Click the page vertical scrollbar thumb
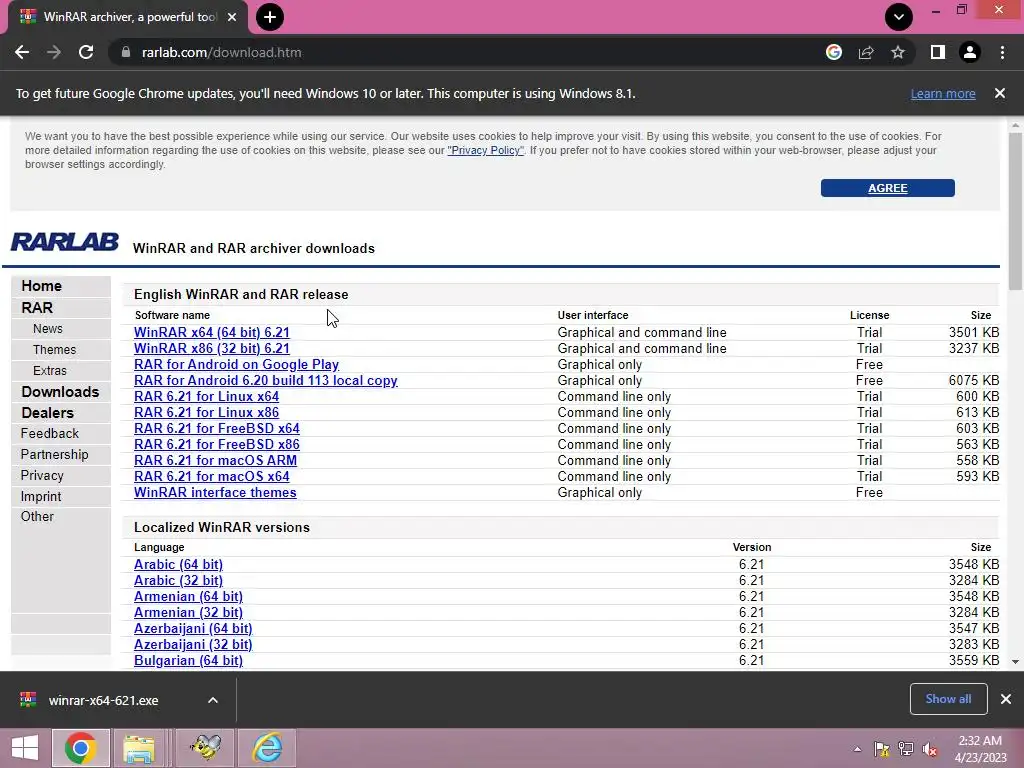1024x768 pixels. 1015,210
